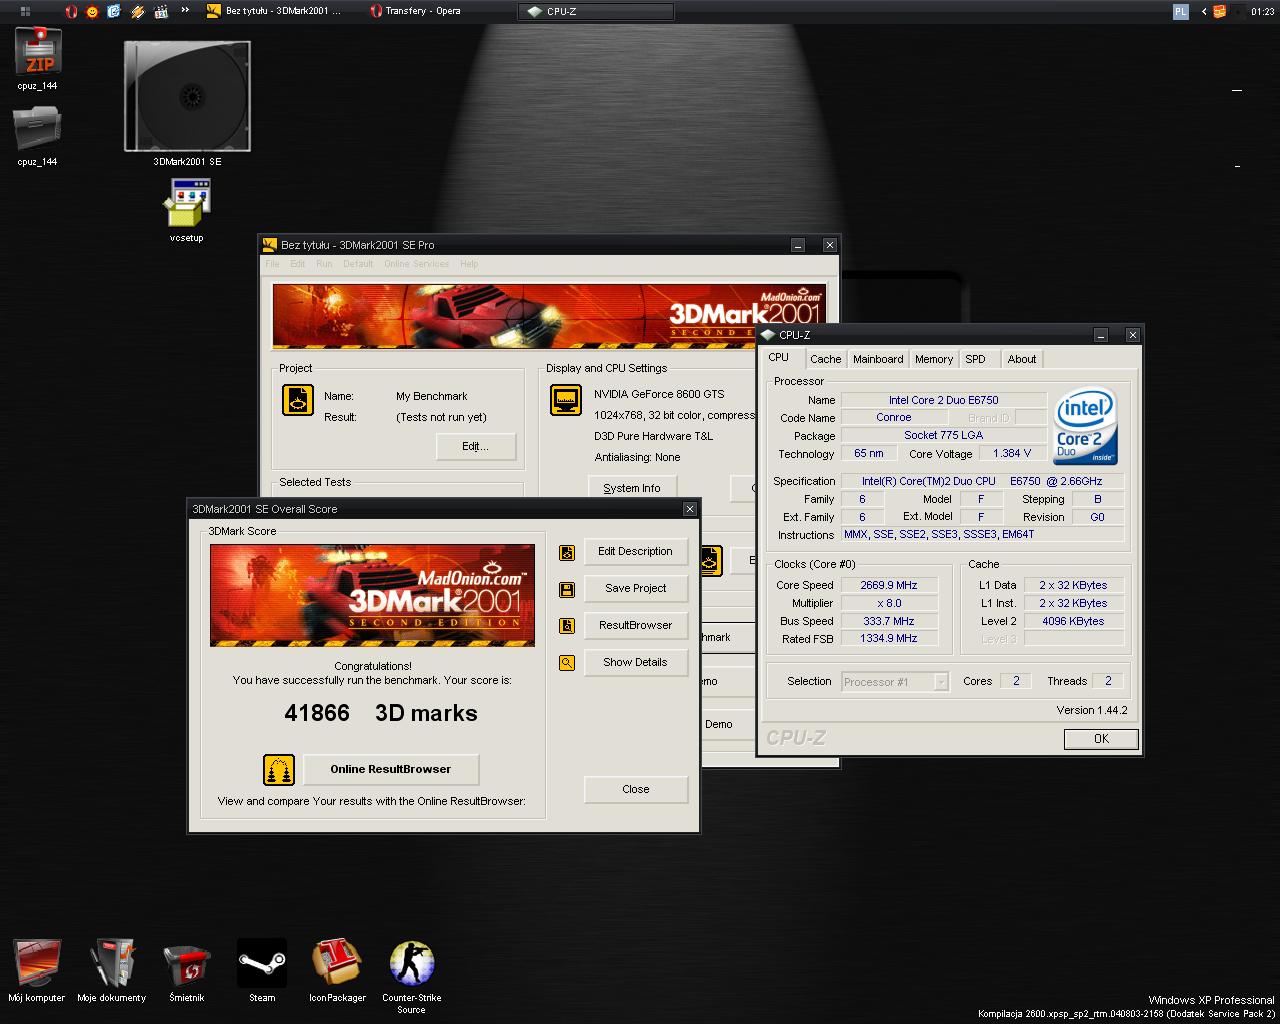
Task: Click the Show Details magnifier icon
Action: [567, 663]
